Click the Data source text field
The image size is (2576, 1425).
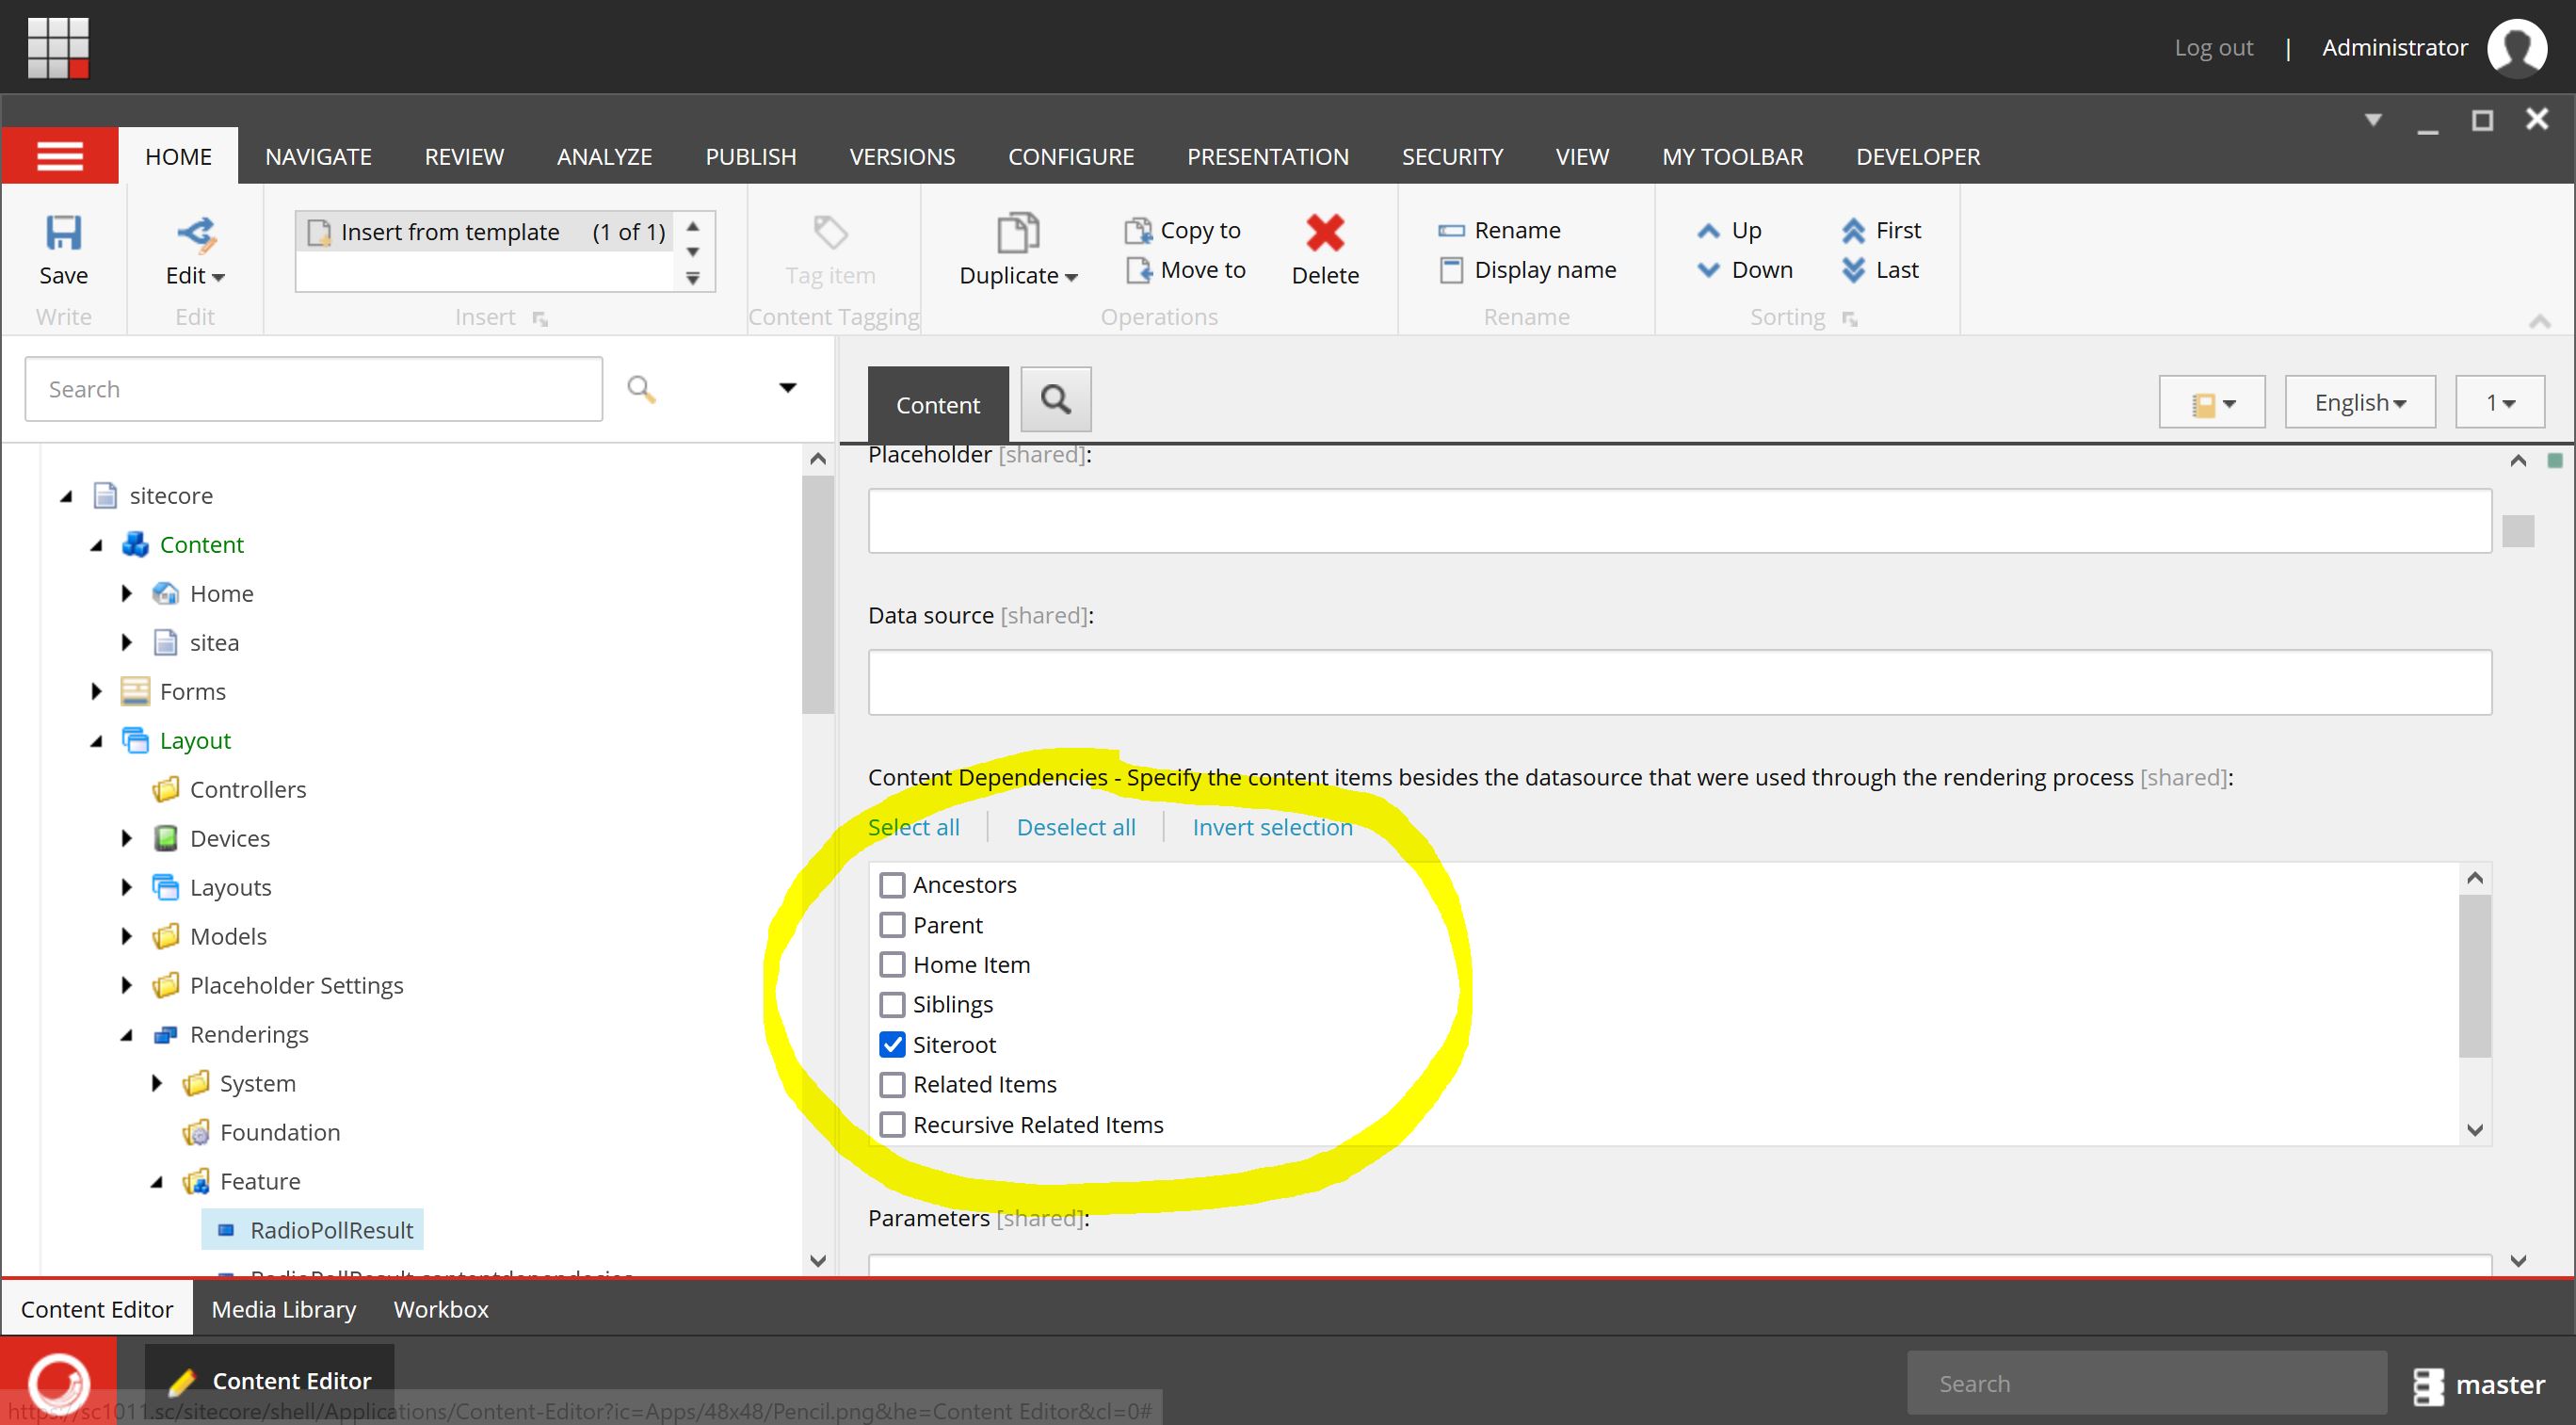(1680, 682)
